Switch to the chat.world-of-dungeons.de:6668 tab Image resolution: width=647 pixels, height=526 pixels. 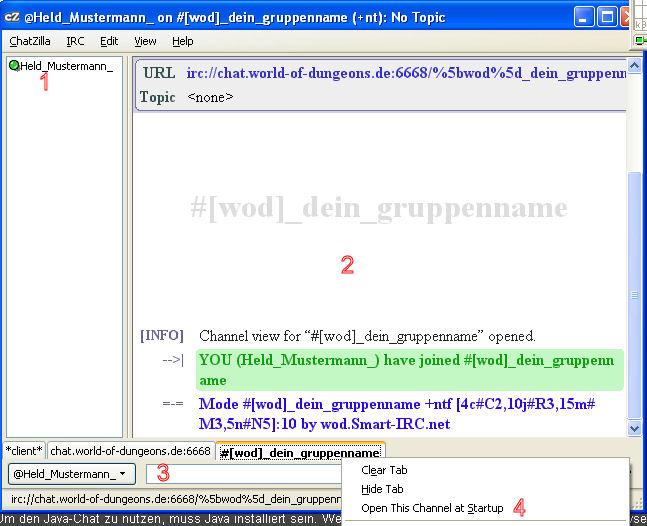tap(130, 451)
